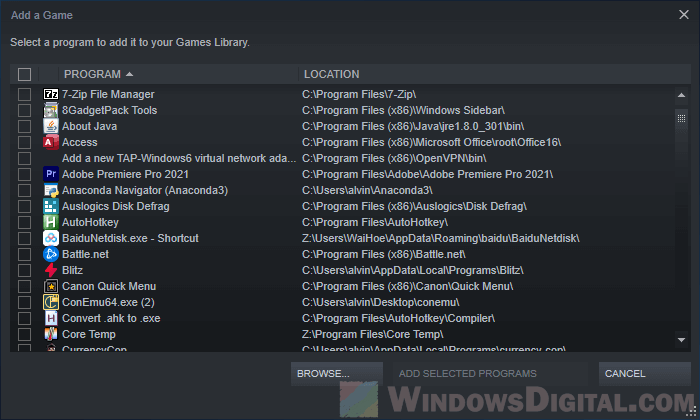Click the BROWSE... button
700x420 pixels.
[337, 374]
